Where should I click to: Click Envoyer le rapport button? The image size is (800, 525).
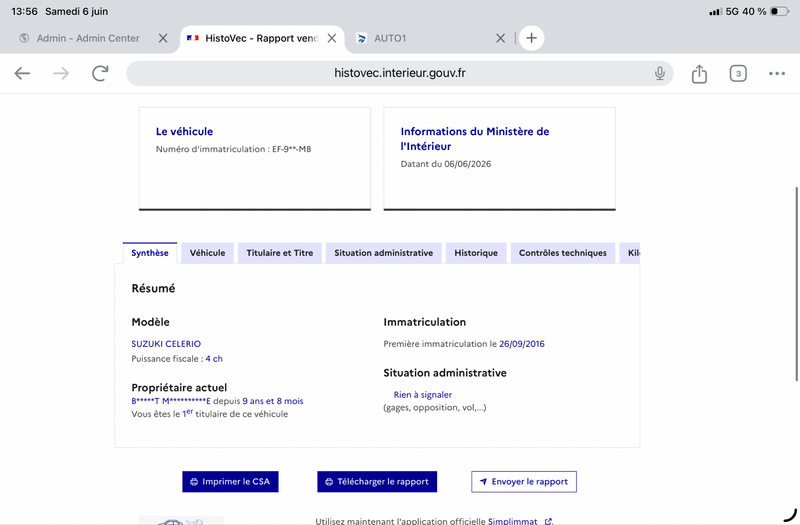pyautogui.click(x=524, y=482)
